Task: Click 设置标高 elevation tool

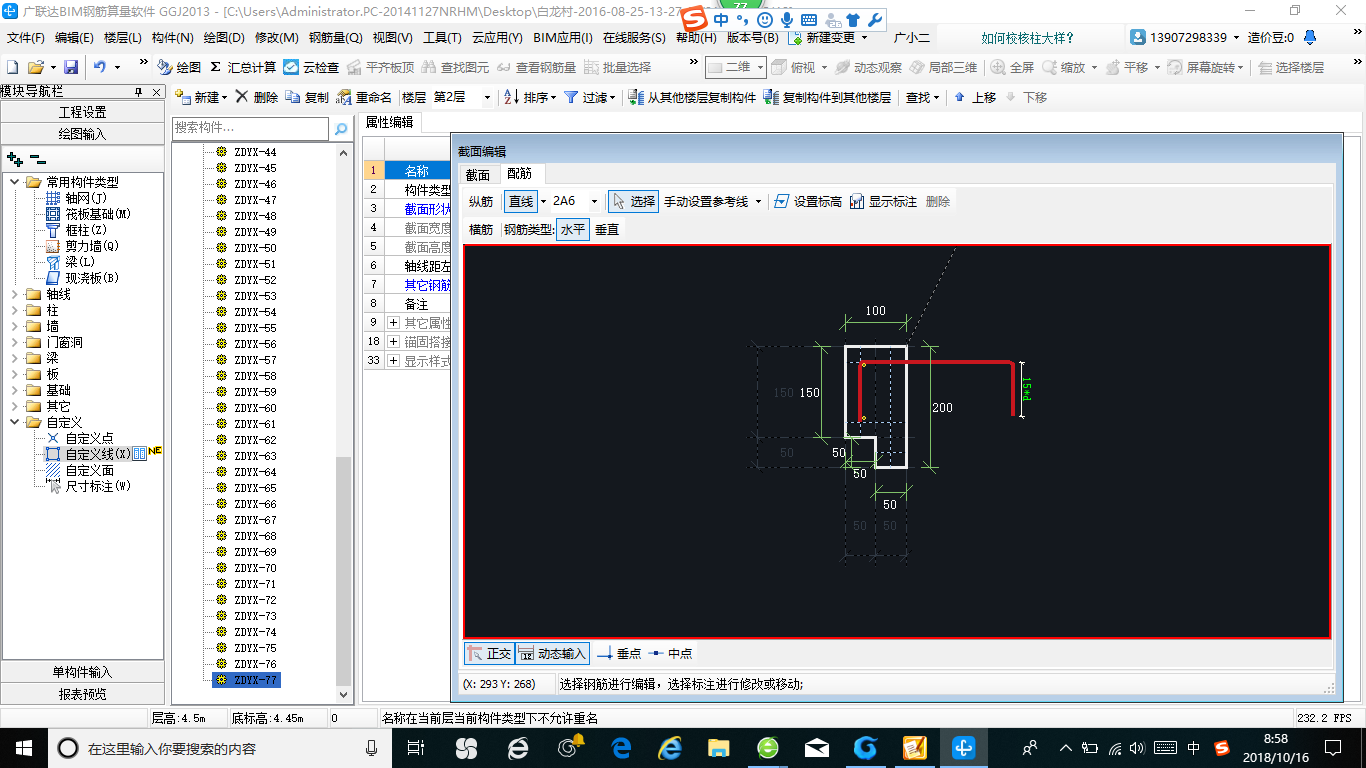Action: [x=808, y=201]
